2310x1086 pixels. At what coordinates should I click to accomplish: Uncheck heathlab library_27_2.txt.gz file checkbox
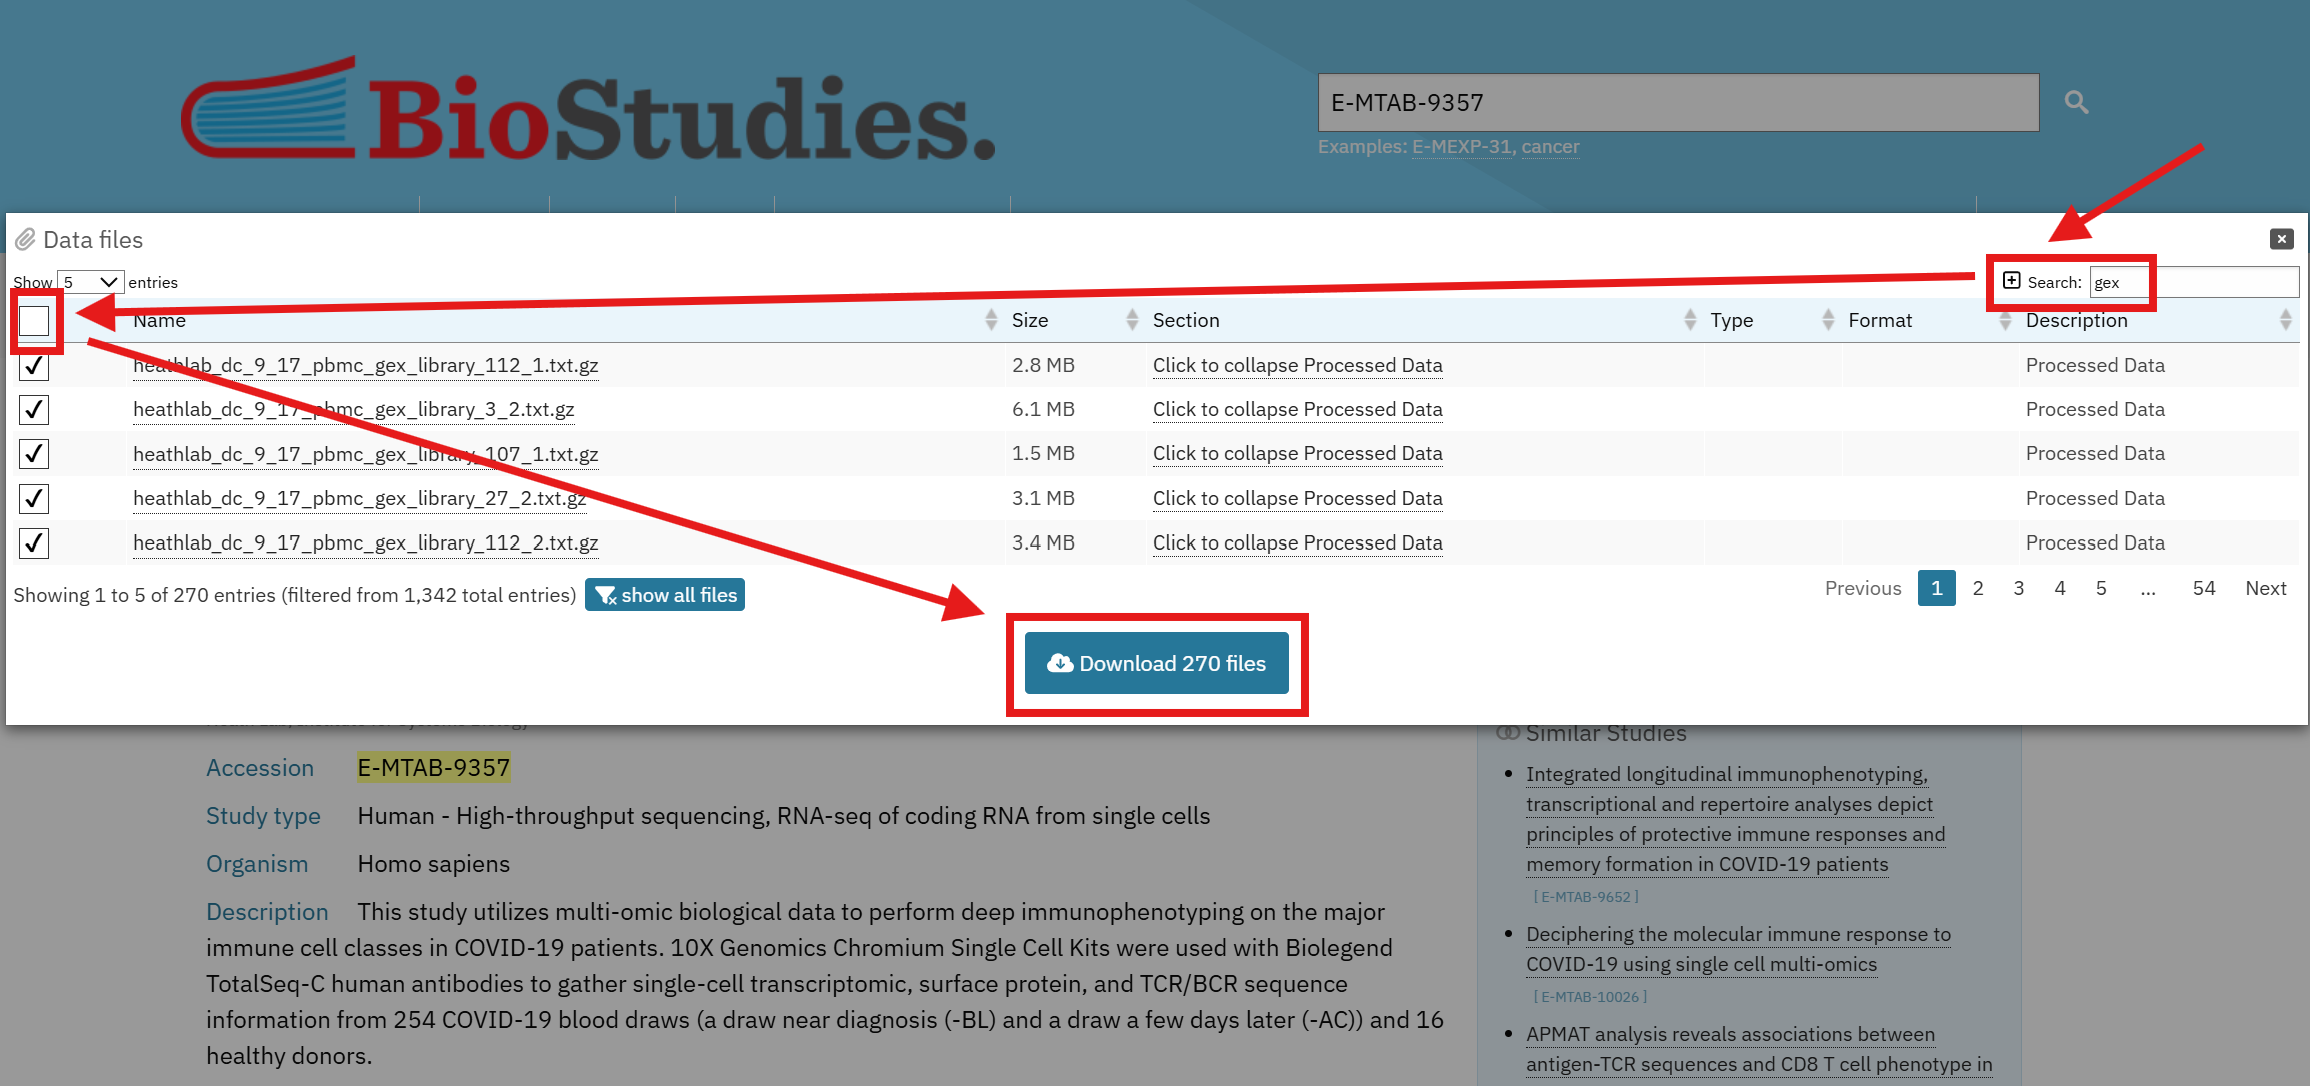[x=34, y=498]
